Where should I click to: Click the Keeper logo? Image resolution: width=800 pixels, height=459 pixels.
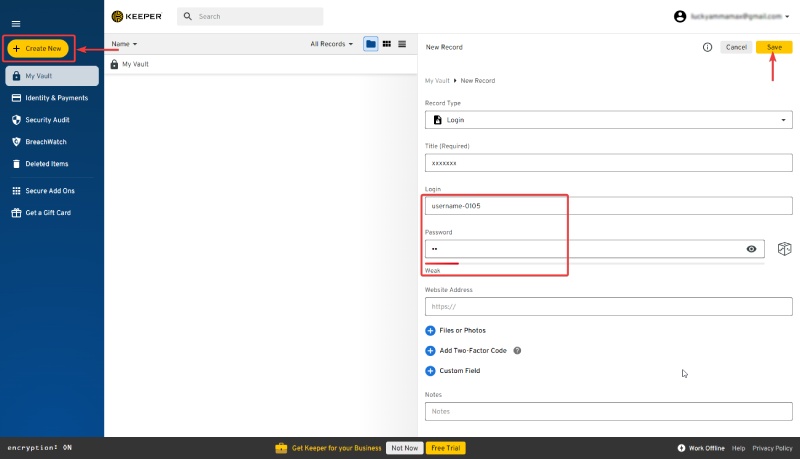tap(137, 16)
